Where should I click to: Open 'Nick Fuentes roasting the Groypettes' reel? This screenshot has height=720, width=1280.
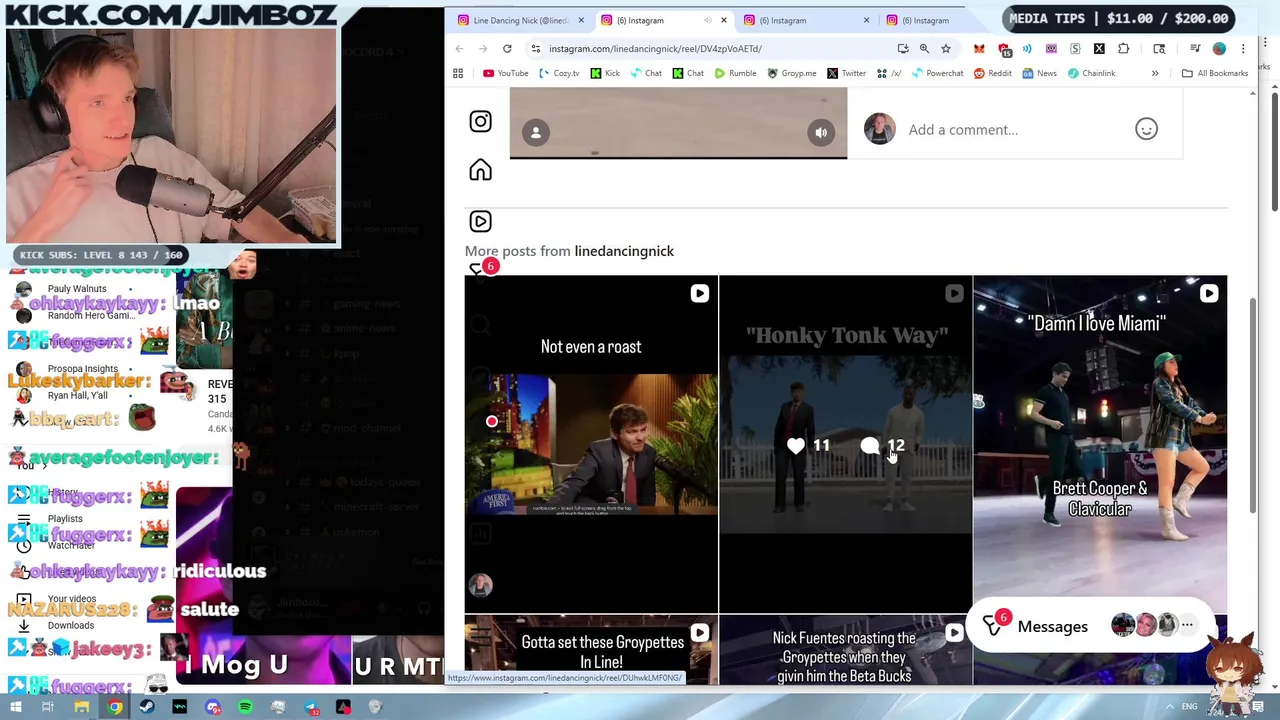[x=845, y=651]
